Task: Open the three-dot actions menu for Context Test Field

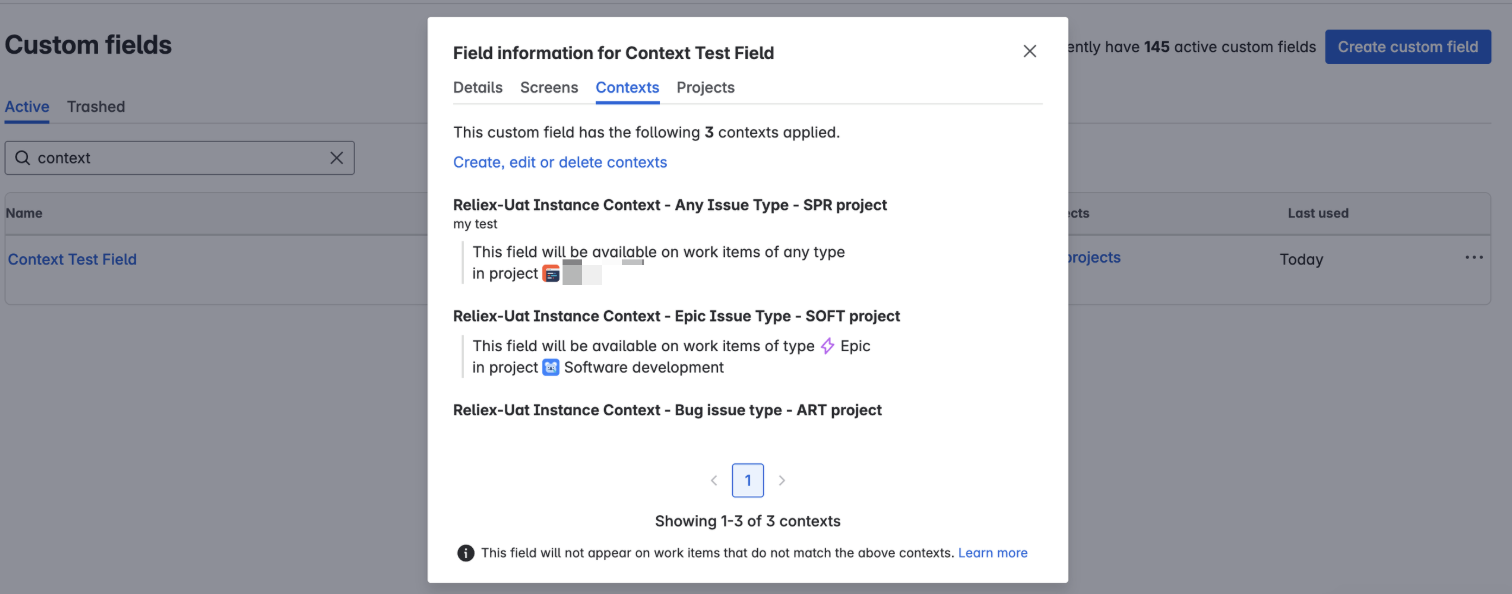Action: point(1473,258)
